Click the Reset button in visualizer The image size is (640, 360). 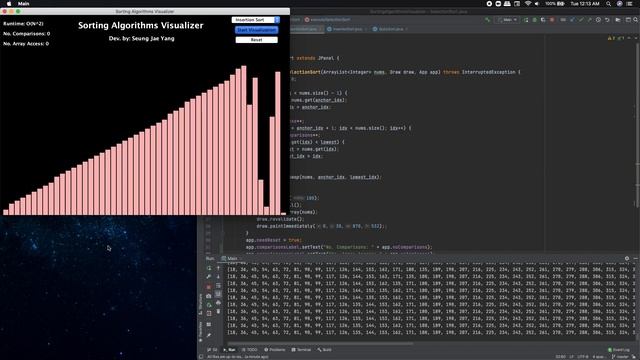(256, 40)
